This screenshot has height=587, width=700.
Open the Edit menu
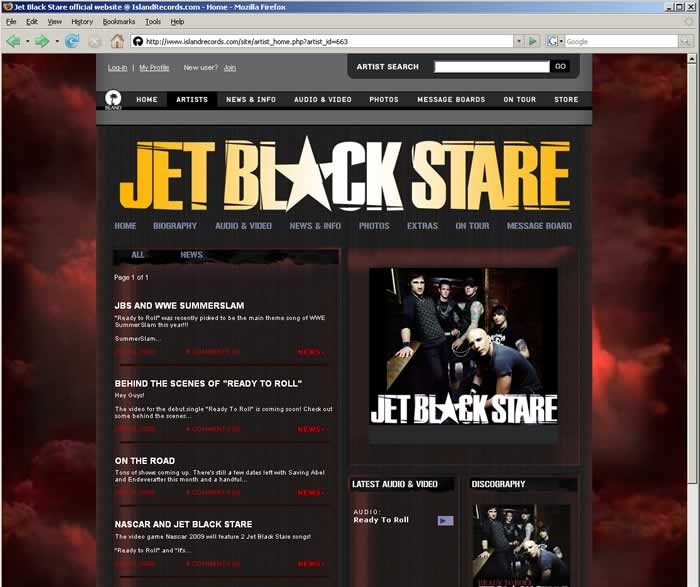32,21
